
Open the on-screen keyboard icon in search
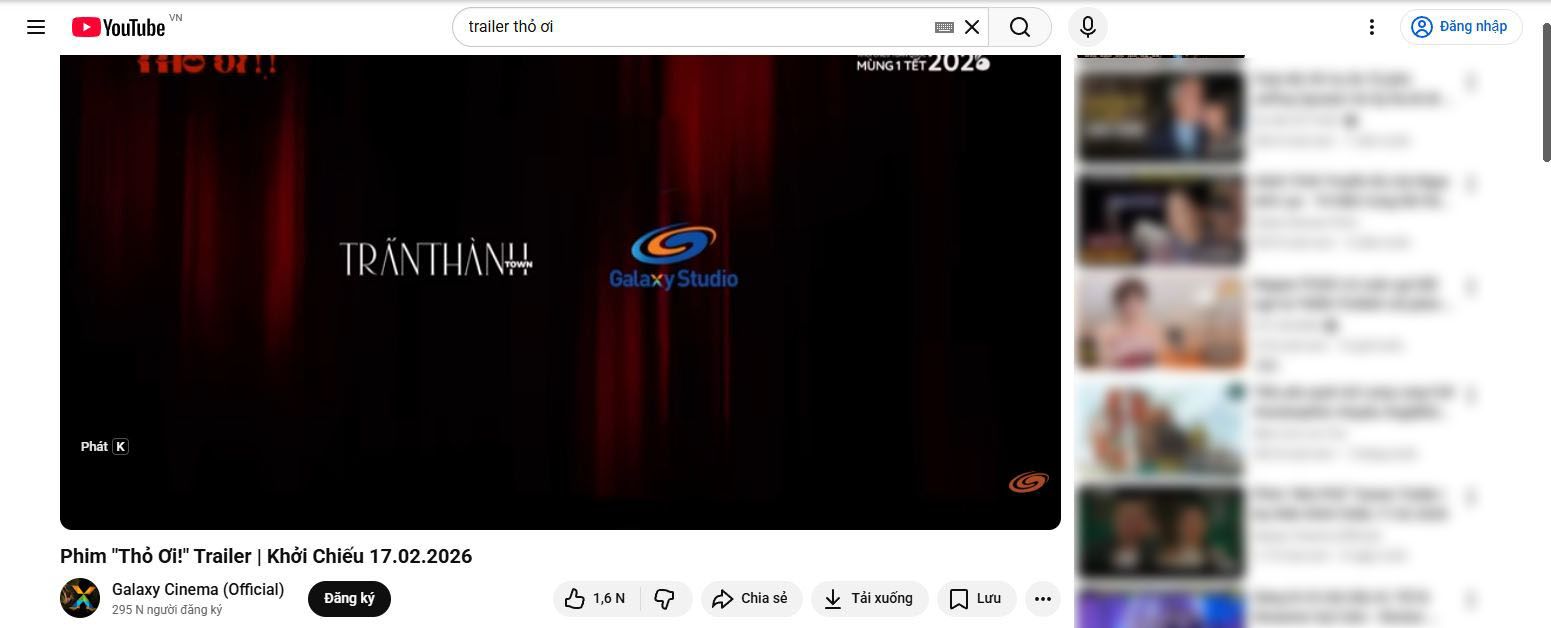coord(943,27)
